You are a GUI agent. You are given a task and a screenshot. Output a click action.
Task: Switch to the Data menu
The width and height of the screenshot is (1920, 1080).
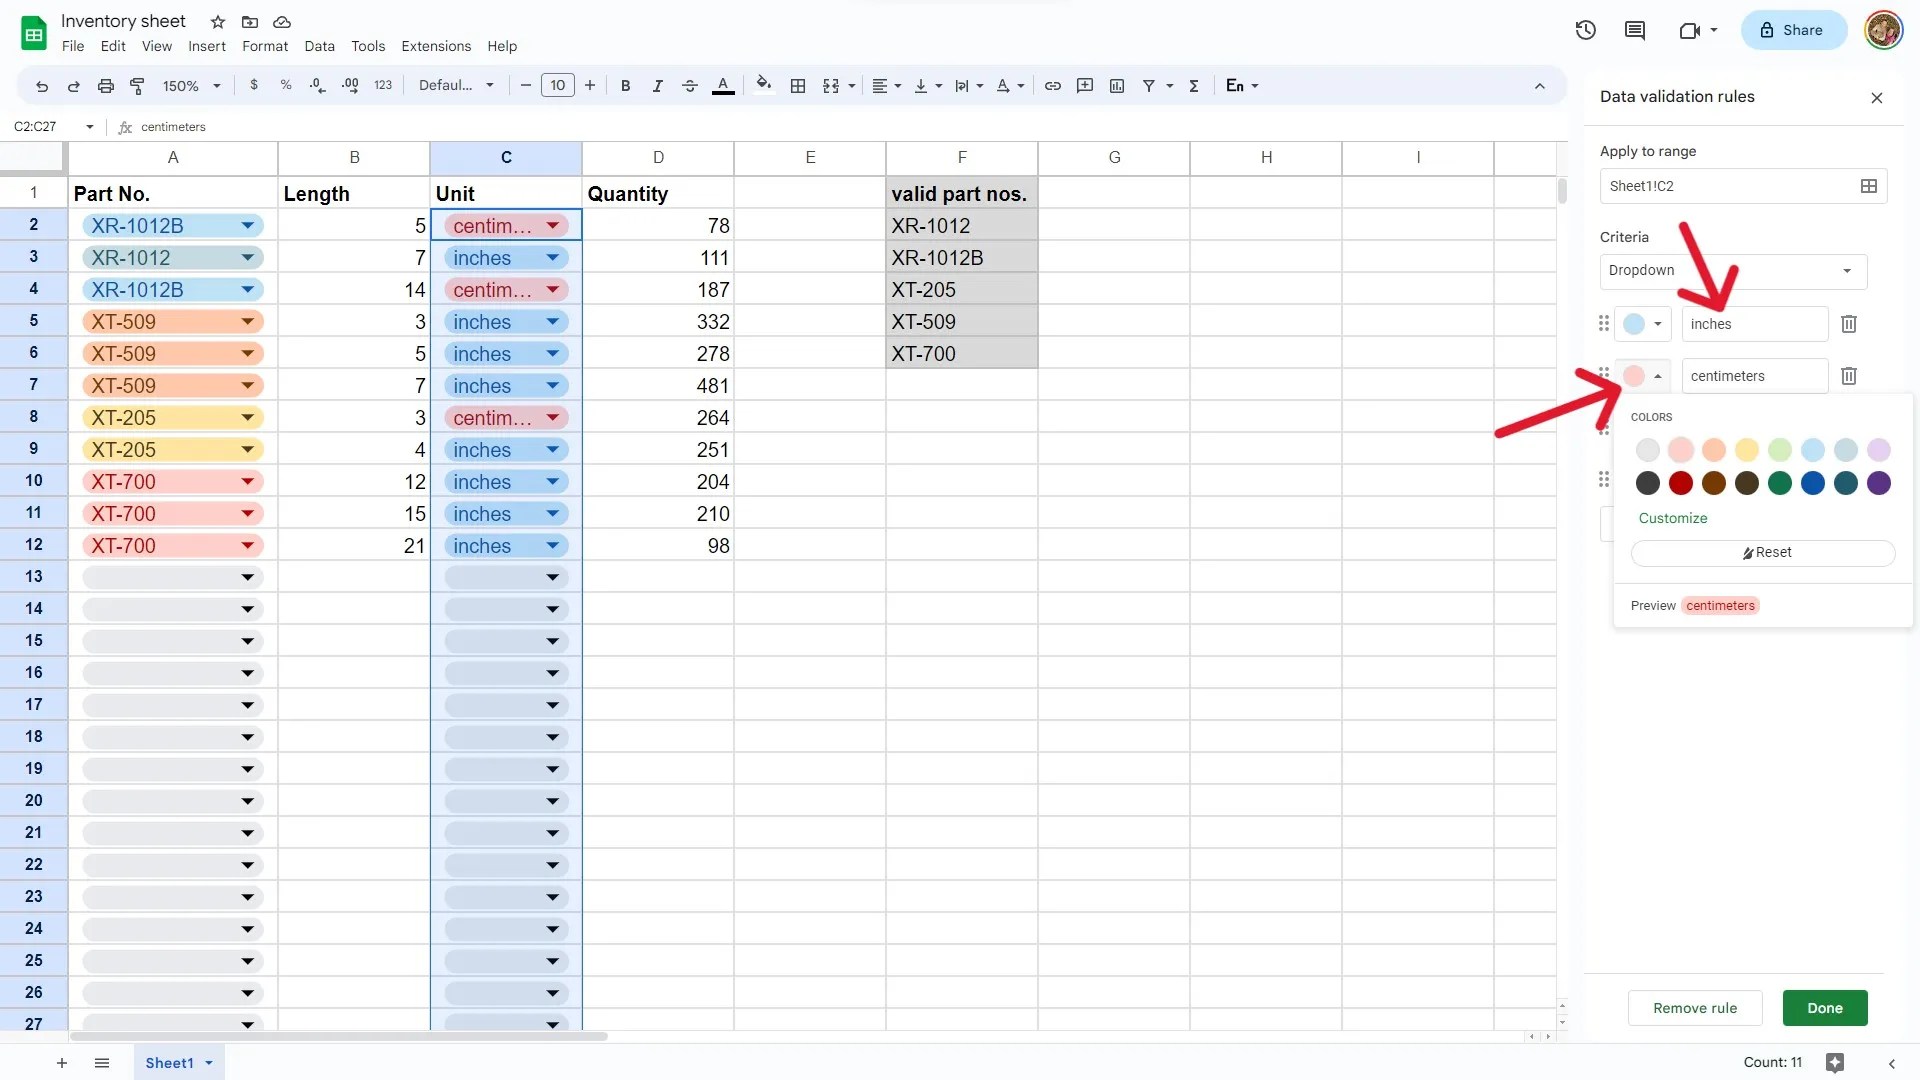click(319, 46)
